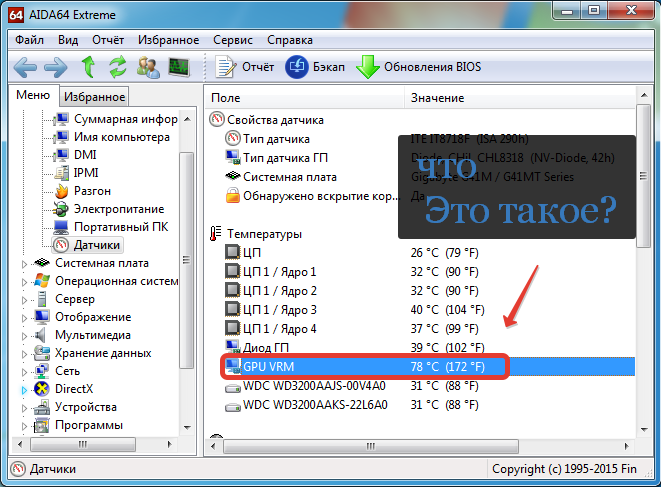
Task: Click the sensor list horizontal scrollbar thumb
Action: 371,446
